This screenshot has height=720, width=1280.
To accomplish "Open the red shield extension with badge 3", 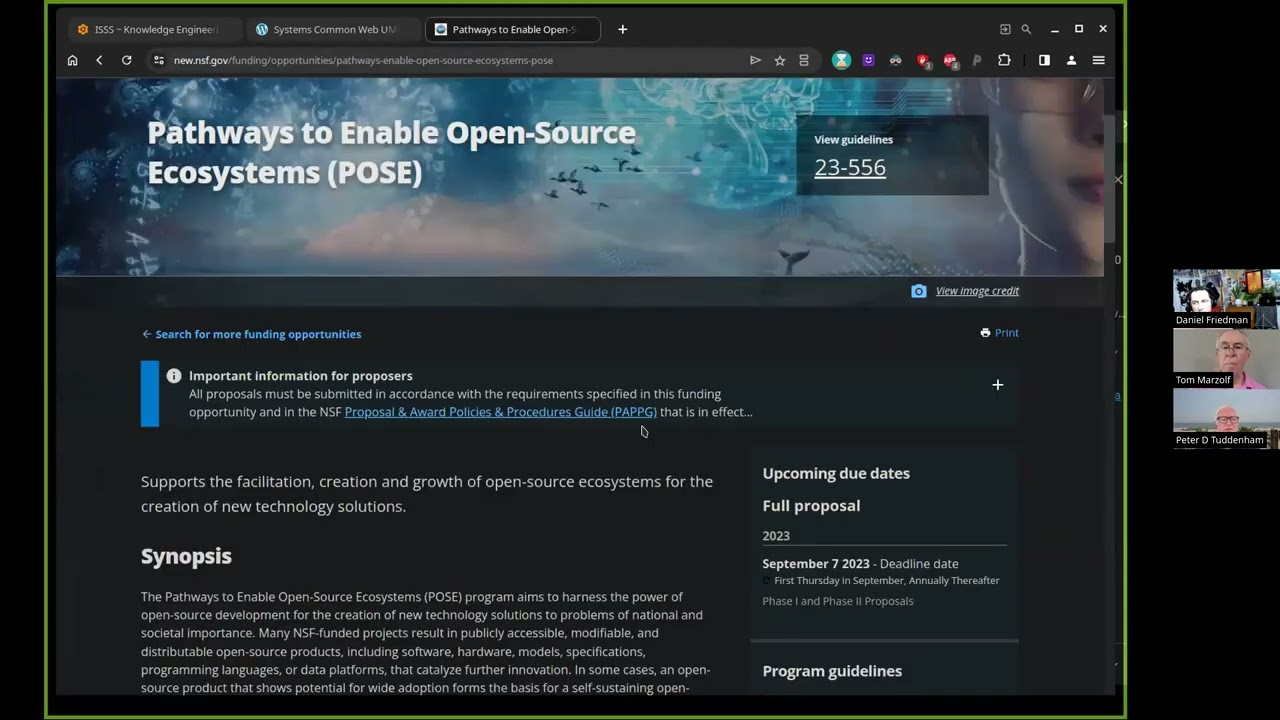I will point(923,61).
